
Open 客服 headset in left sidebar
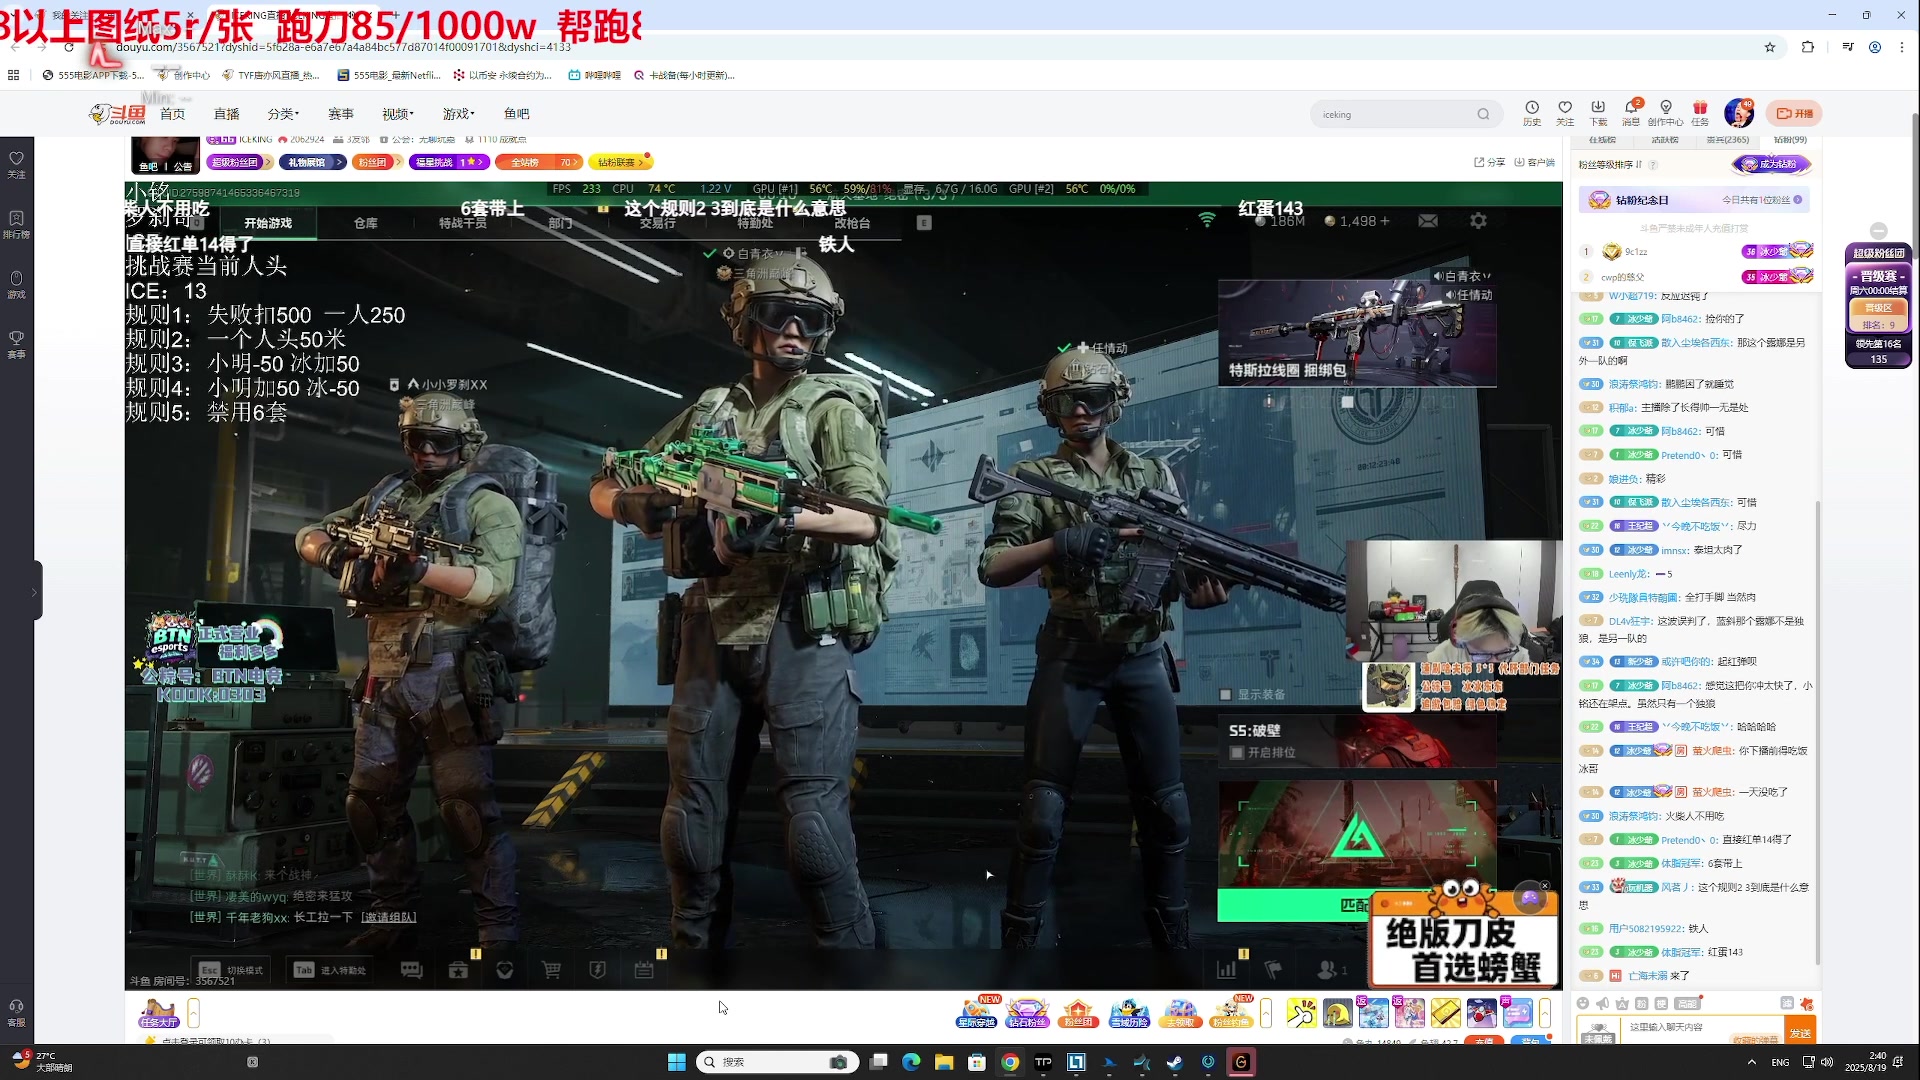pos(17,1012)
